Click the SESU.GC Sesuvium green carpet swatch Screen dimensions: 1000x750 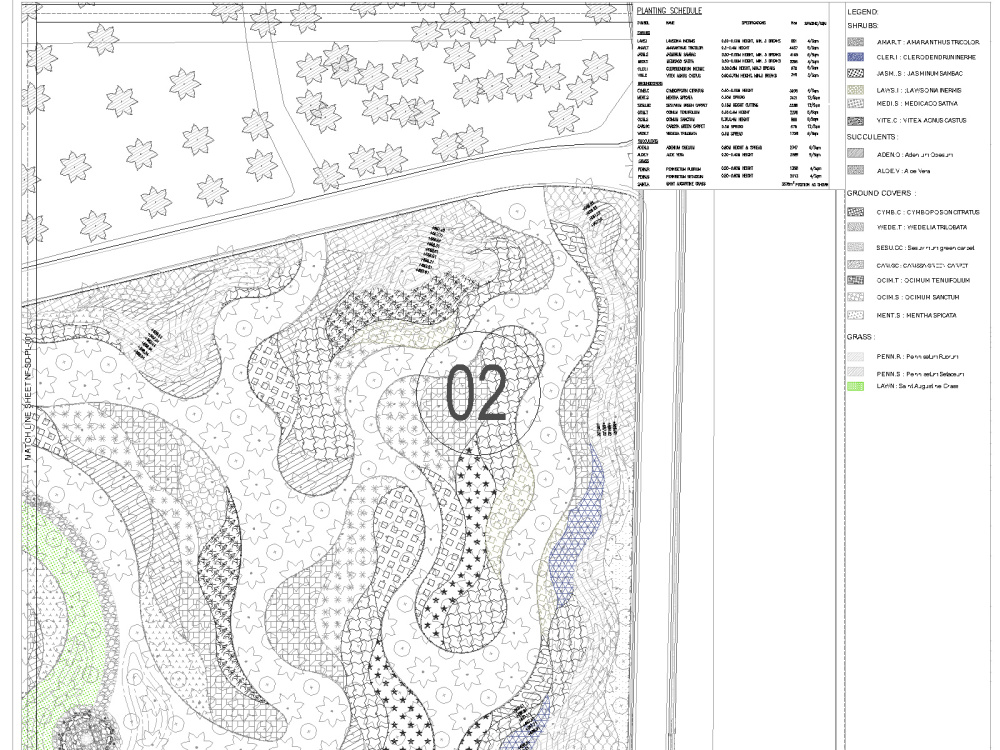point(855,247)
